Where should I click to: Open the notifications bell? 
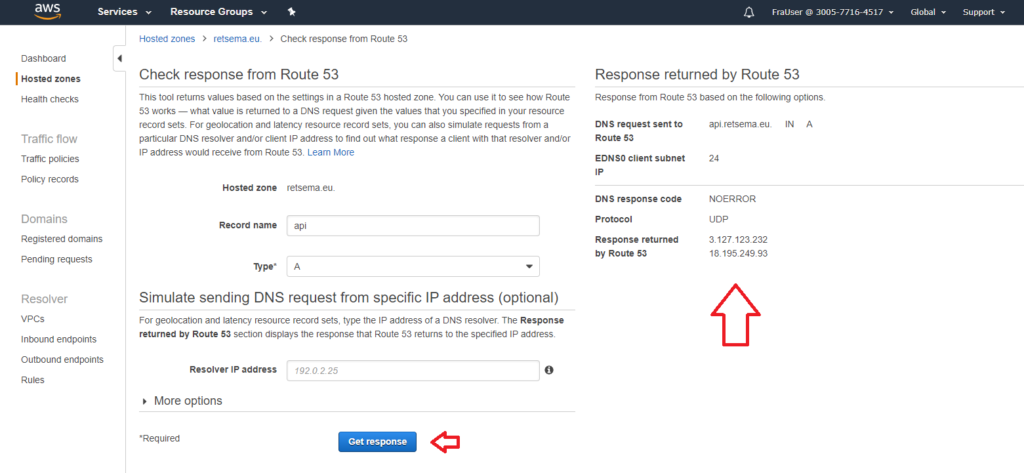tap(749, 12)
